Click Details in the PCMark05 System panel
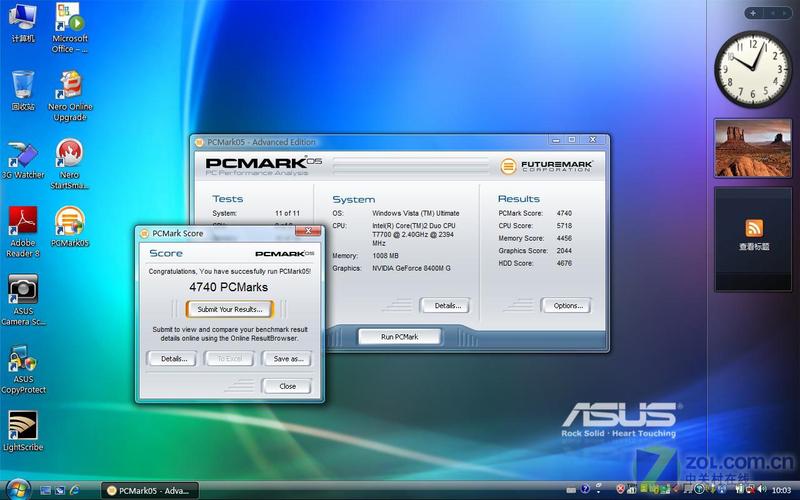This screenshot has width=800, height=500. pyautogui.click(x=445, y=306)
